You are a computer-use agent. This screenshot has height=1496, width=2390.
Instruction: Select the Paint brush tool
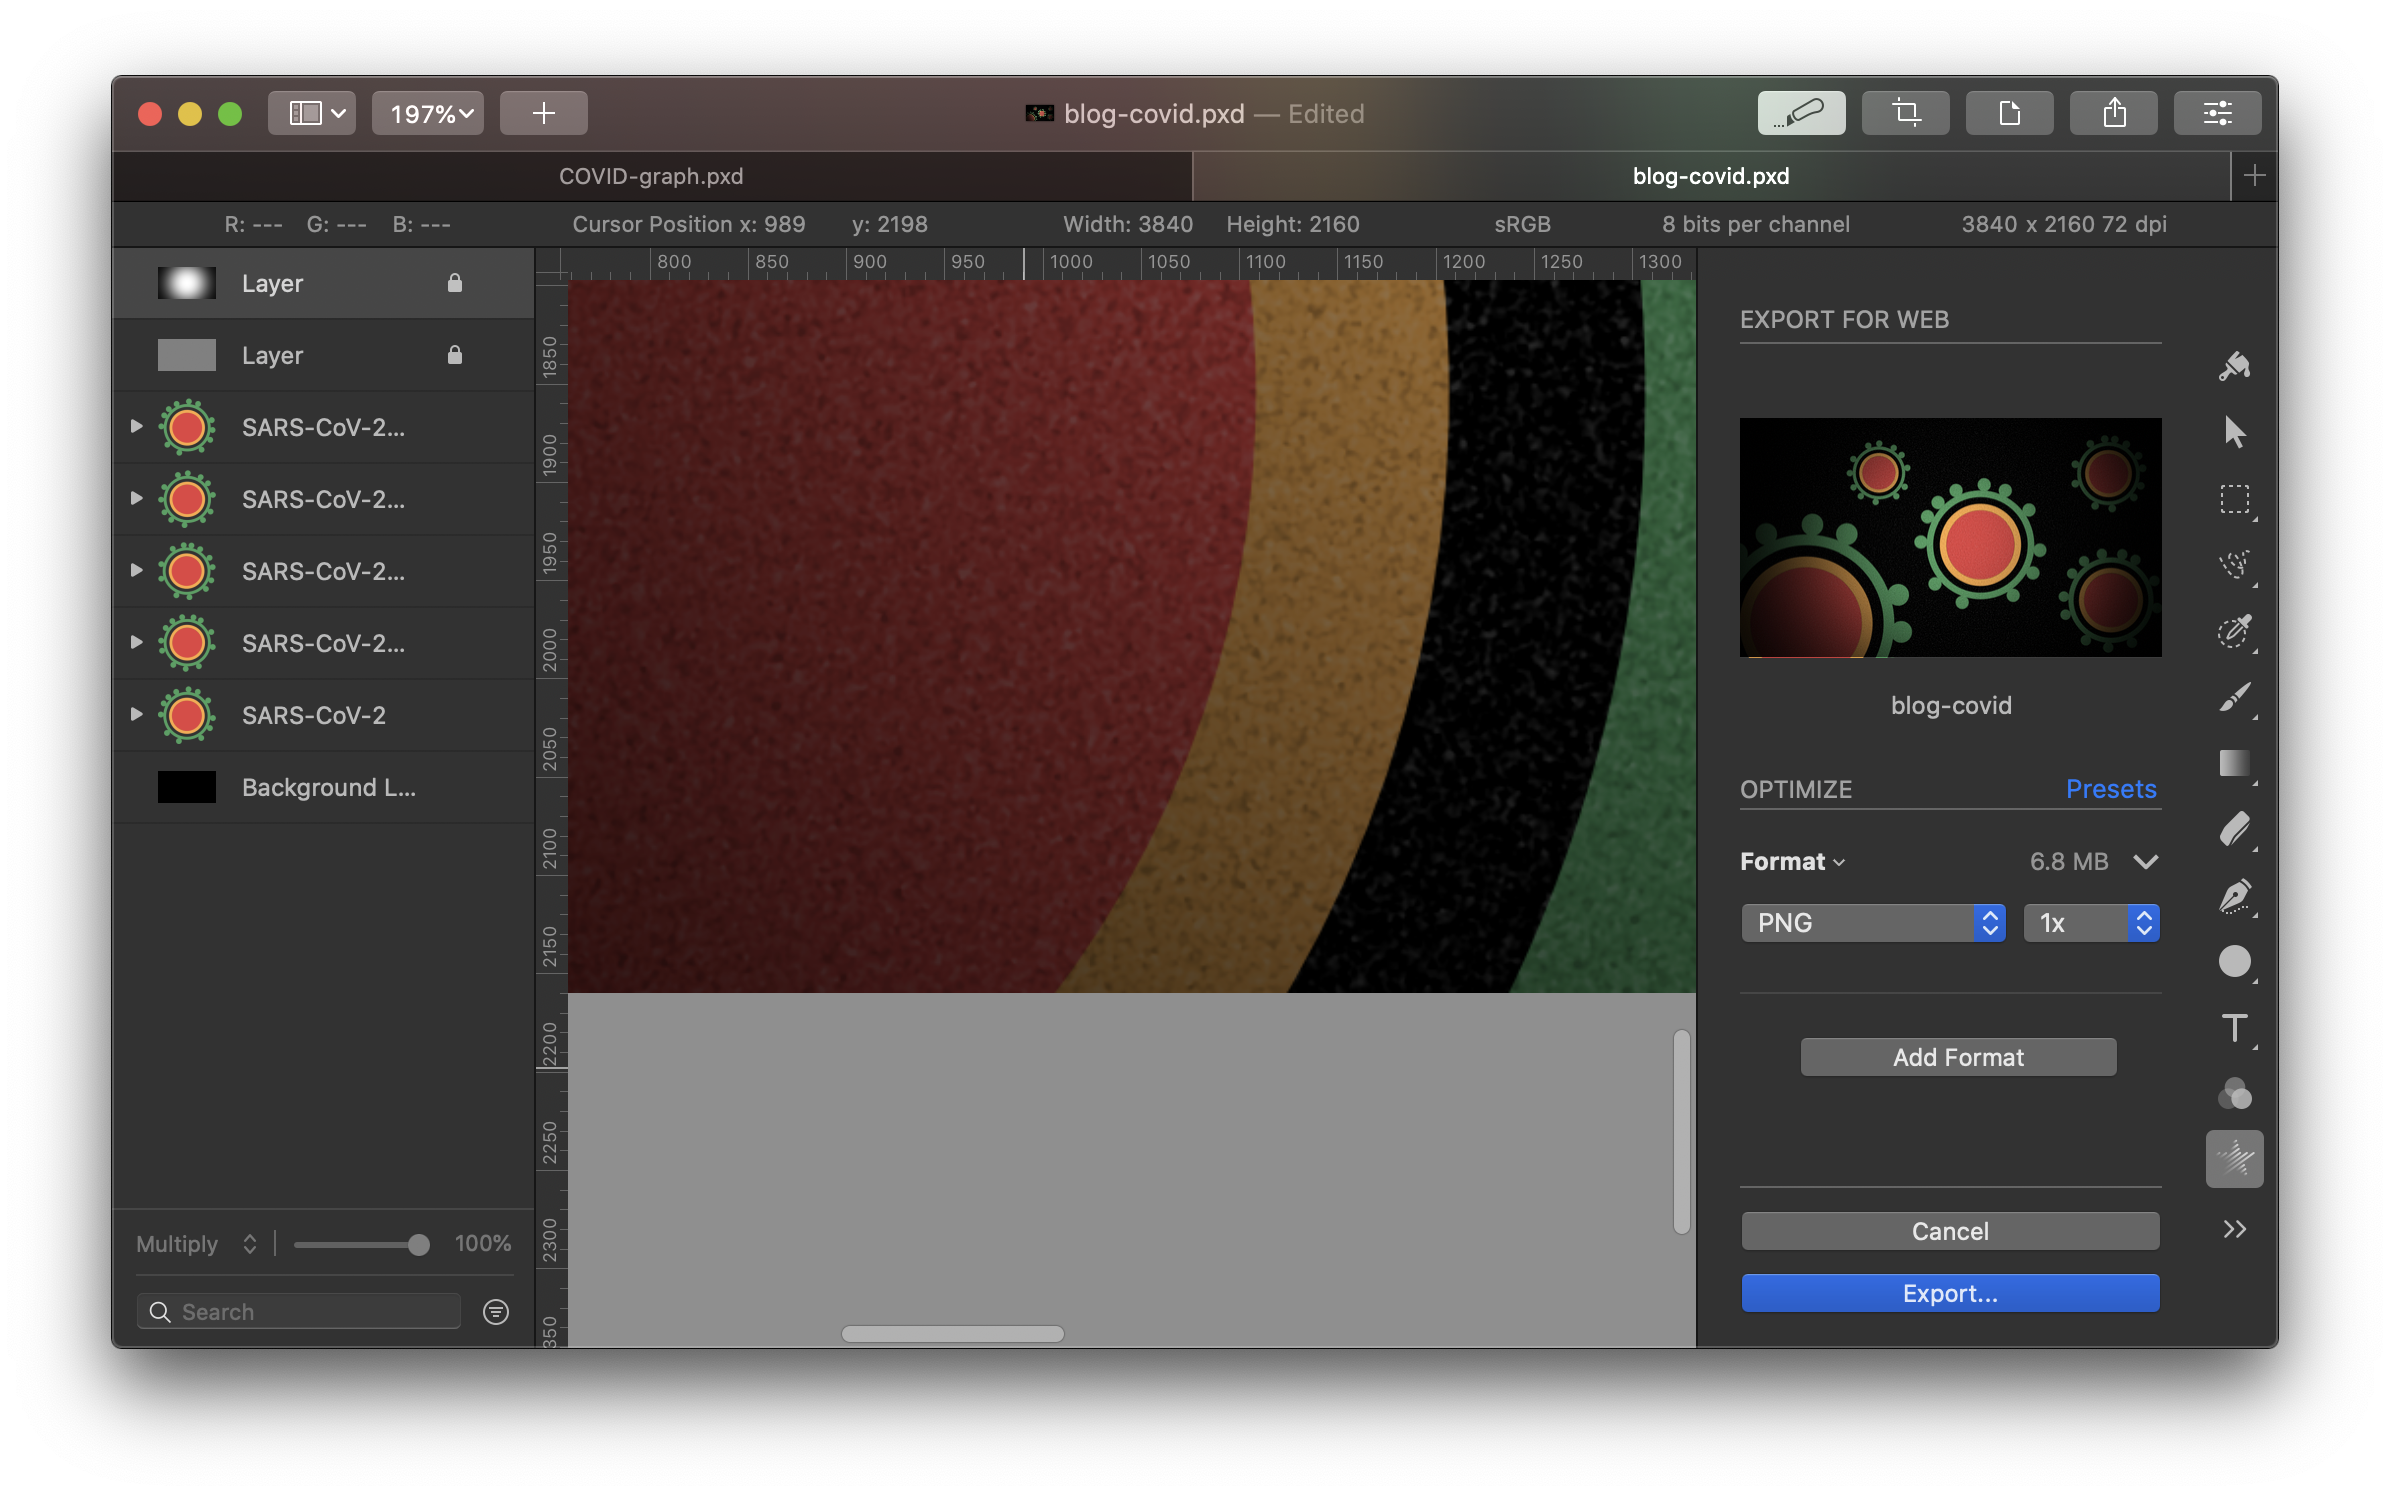click(x=2234, y=697)
